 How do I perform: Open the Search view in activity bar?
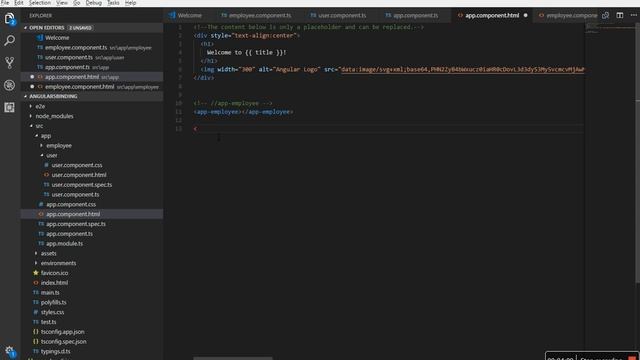pos(9,40)
